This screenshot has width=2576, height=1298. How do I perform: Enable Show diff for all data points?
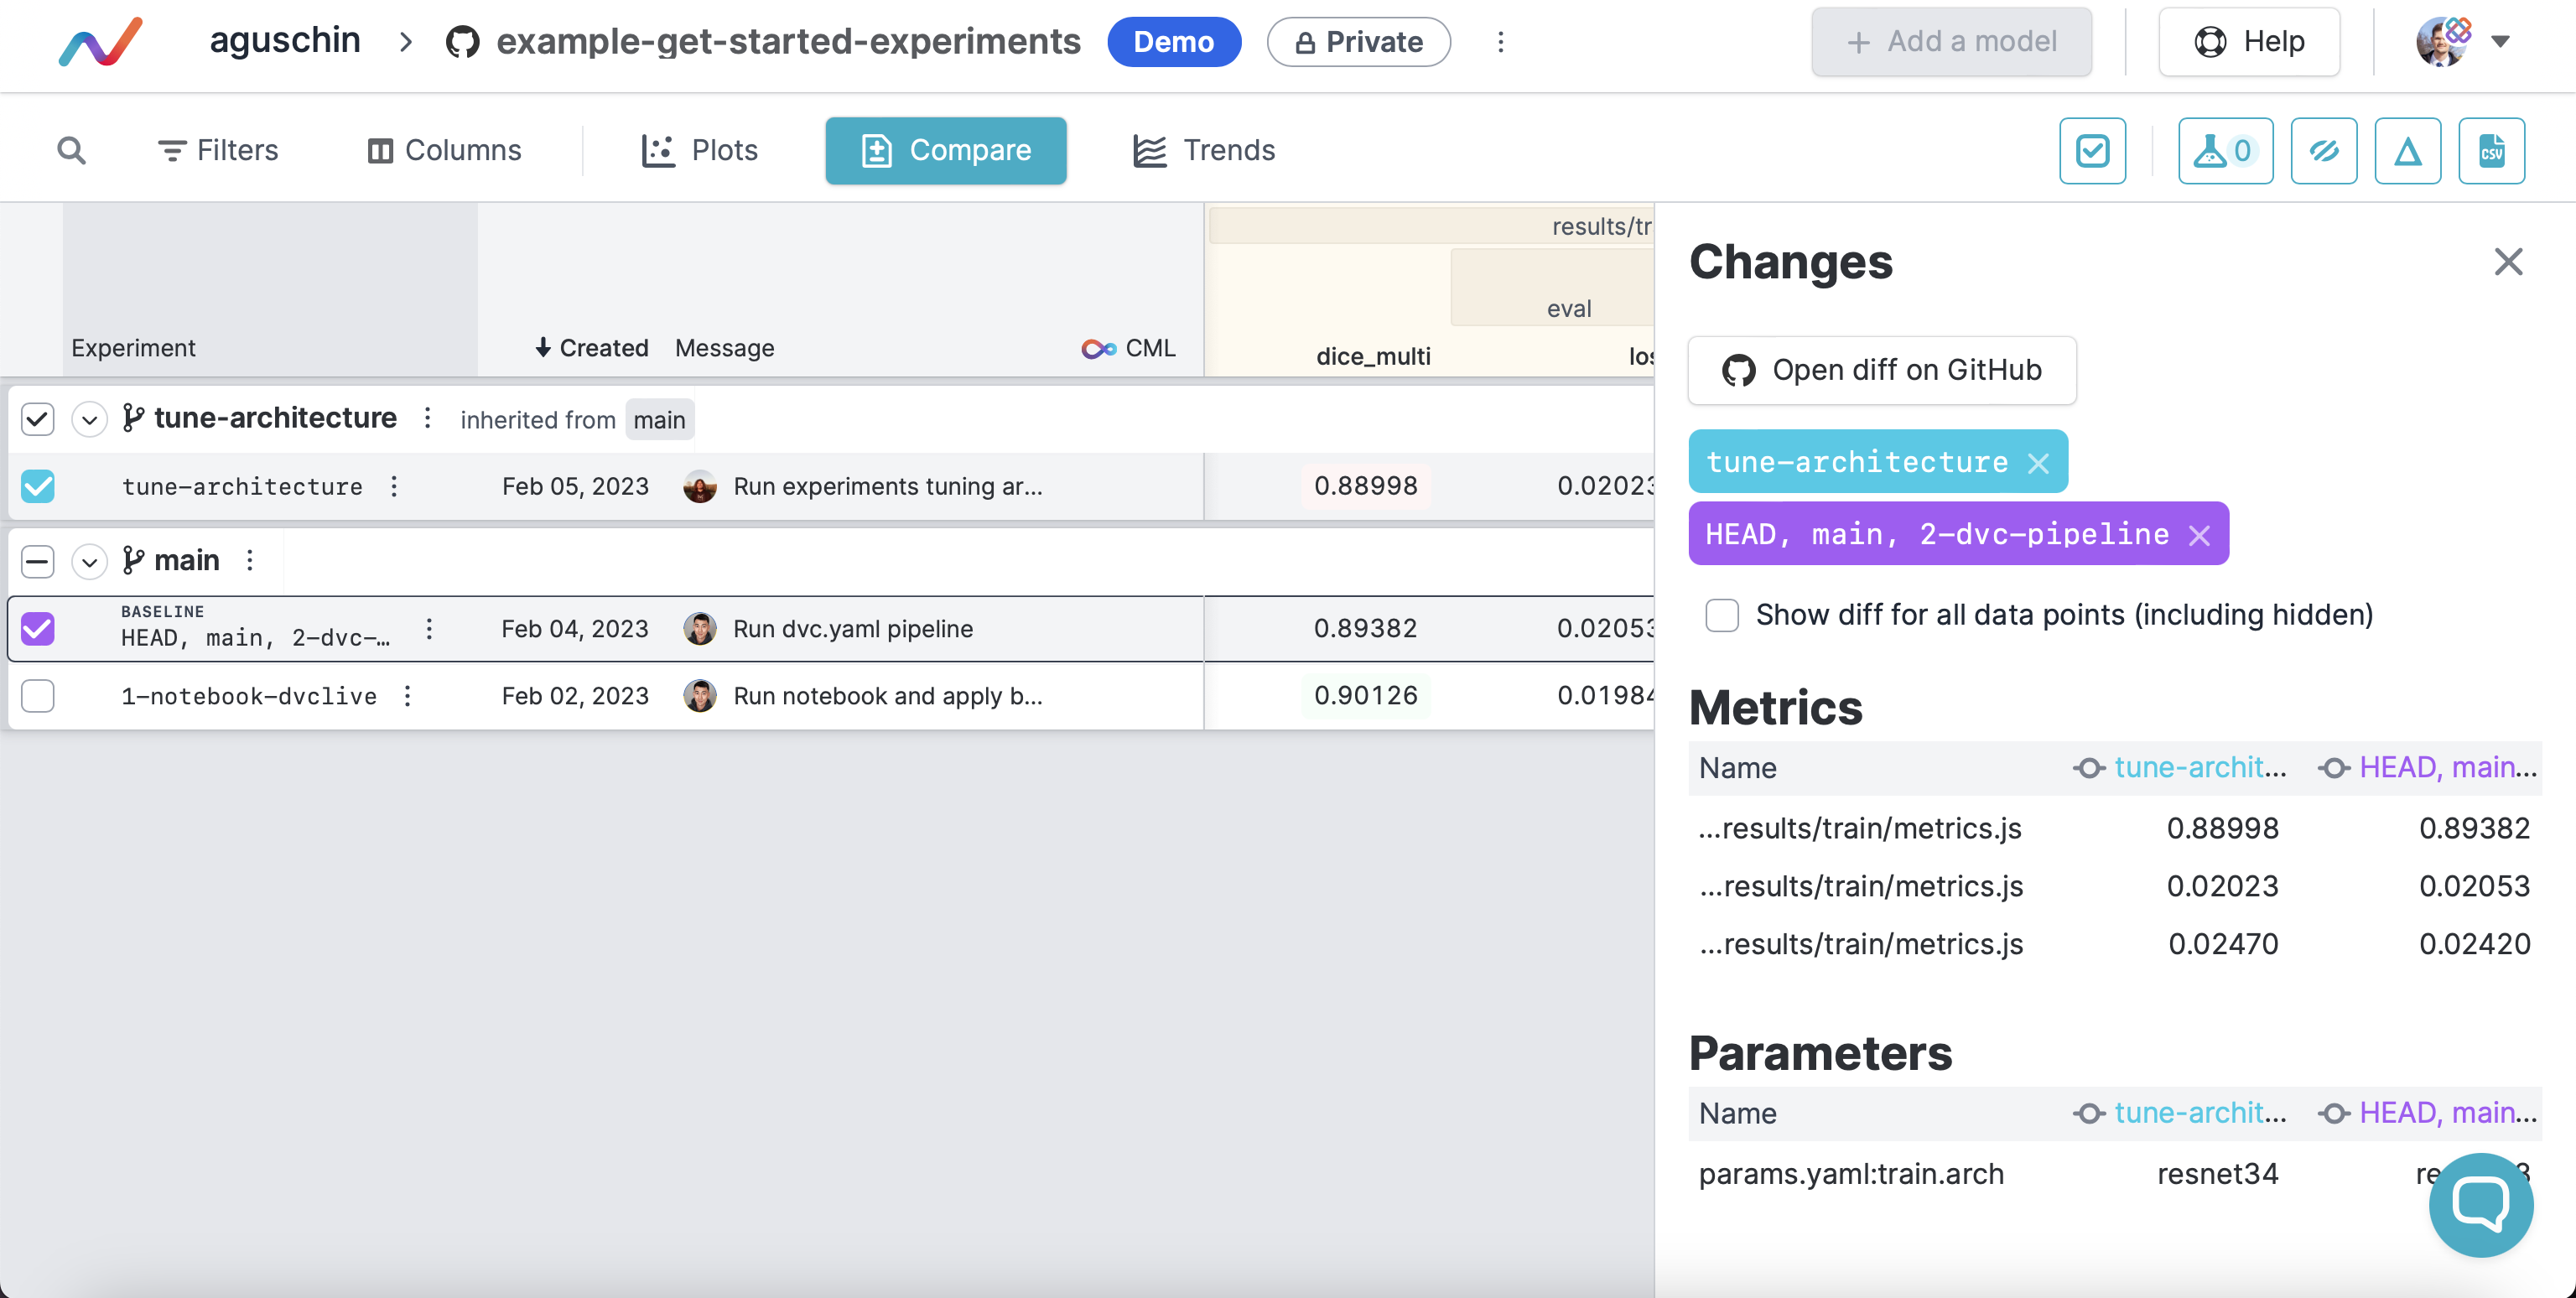[x=1722, y=614]
